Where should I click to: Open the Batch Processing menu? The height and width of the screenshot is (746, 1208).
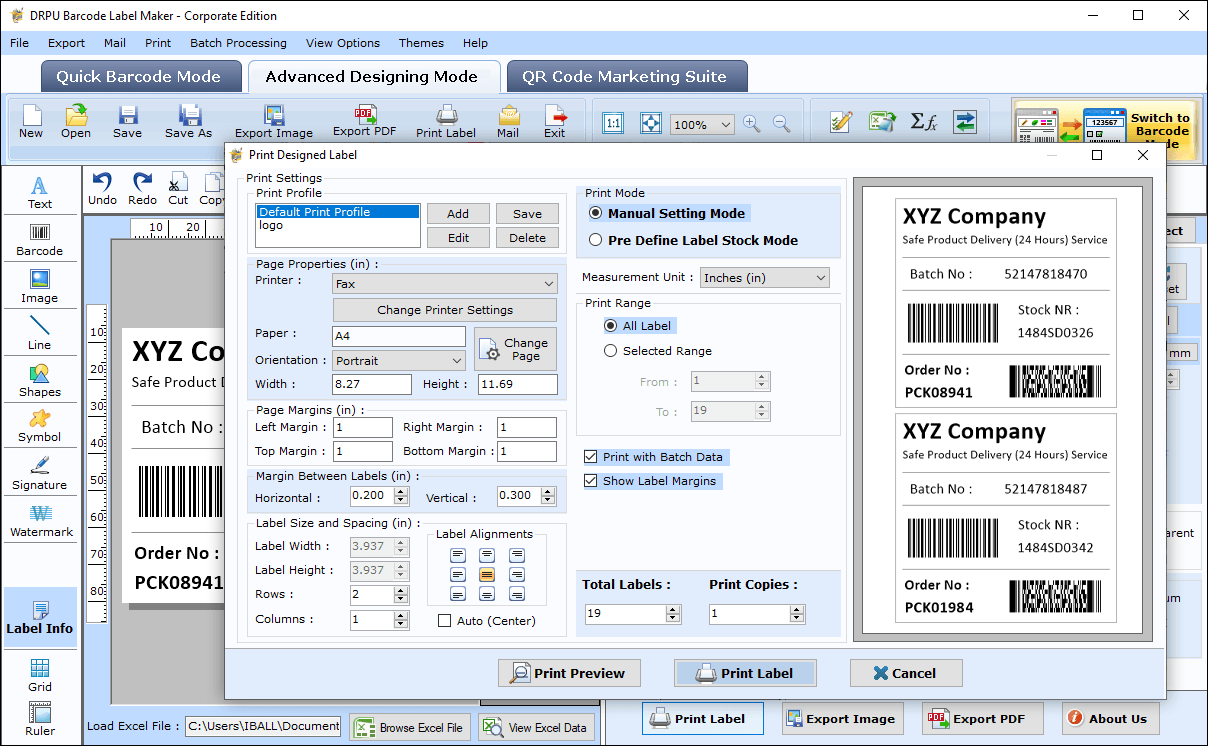coord(238,43)
